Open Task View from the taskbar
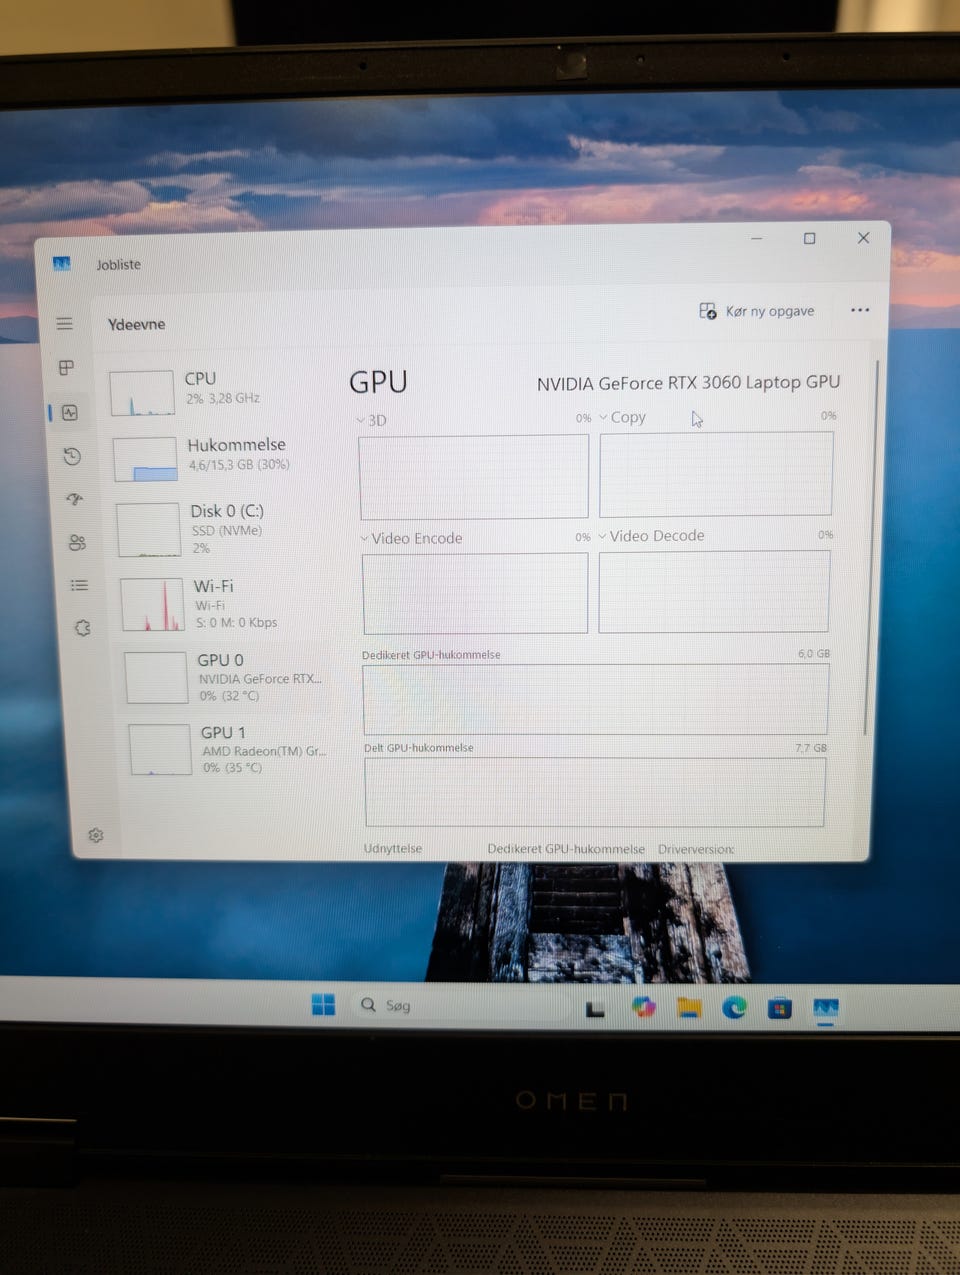The width and height of the screenshot is (960, 1275). tap(595, 1009)
